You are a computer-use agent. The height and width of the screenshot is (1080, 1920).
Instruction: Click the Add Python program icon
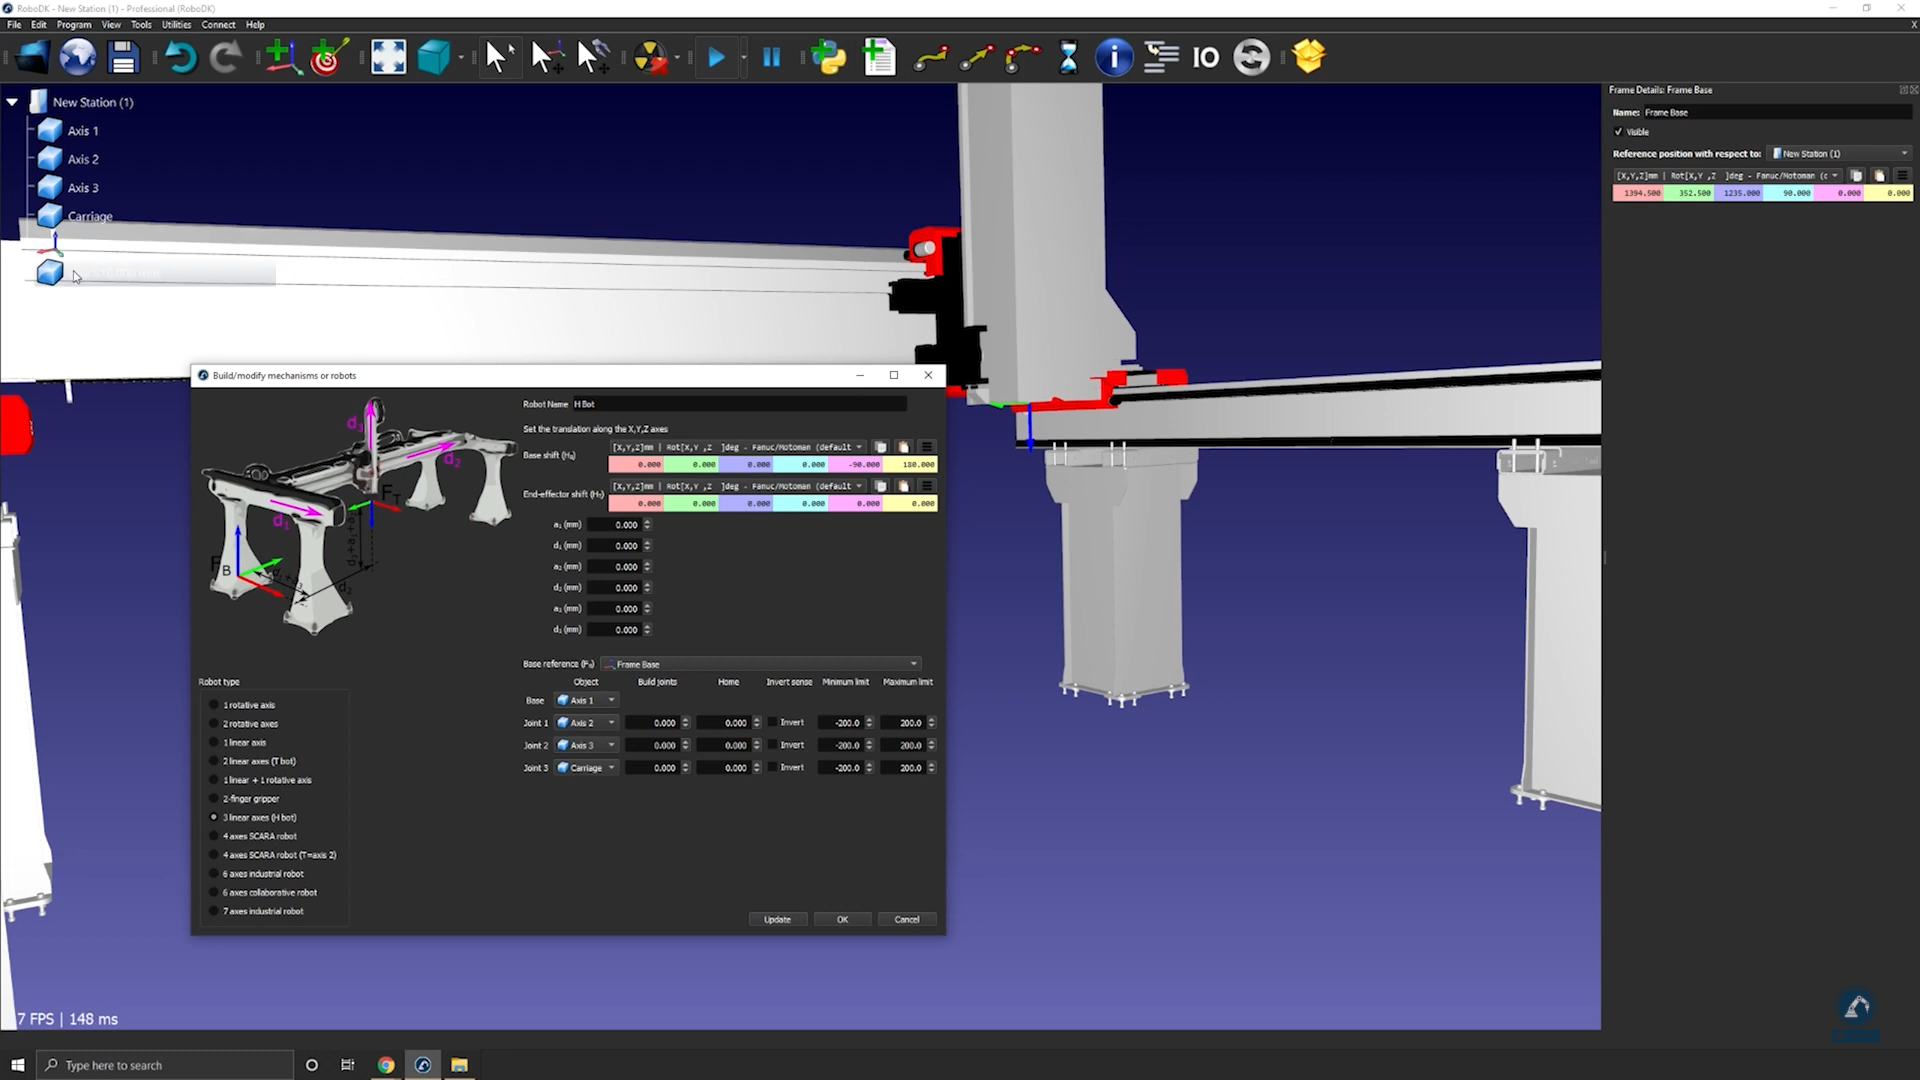pos(828,57)
